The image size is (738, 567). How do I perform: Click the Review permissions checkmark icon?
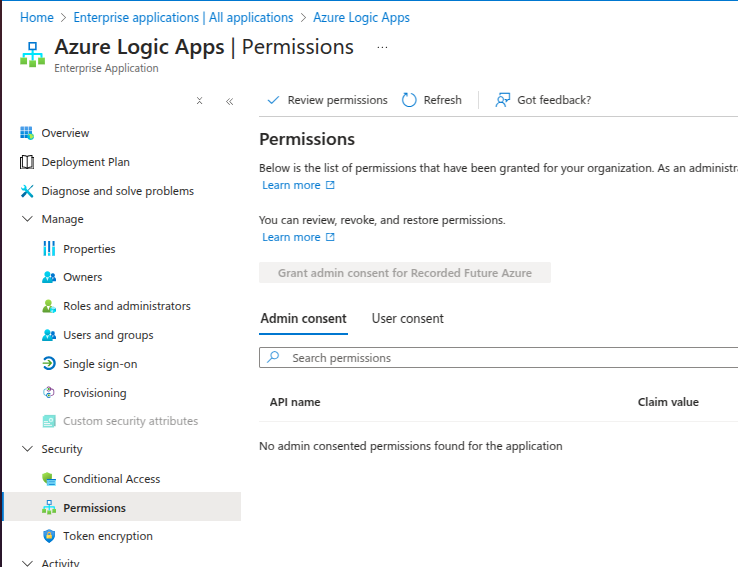[273, 100]
